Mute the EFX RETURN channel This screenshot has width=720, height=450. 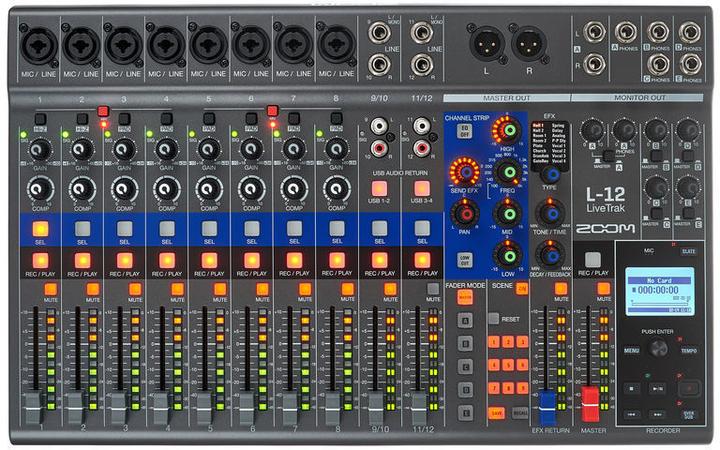[x=561, y=288]
